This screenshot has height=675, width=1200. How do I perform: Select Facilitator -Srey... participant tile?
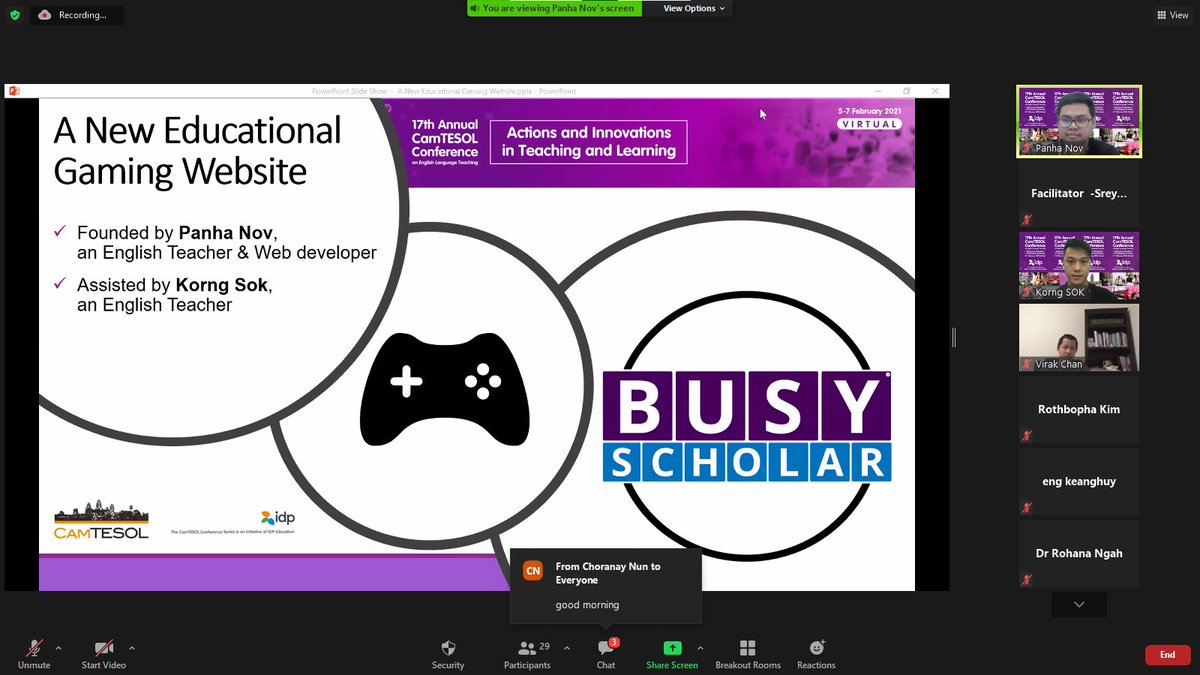tap(1079, 194)
